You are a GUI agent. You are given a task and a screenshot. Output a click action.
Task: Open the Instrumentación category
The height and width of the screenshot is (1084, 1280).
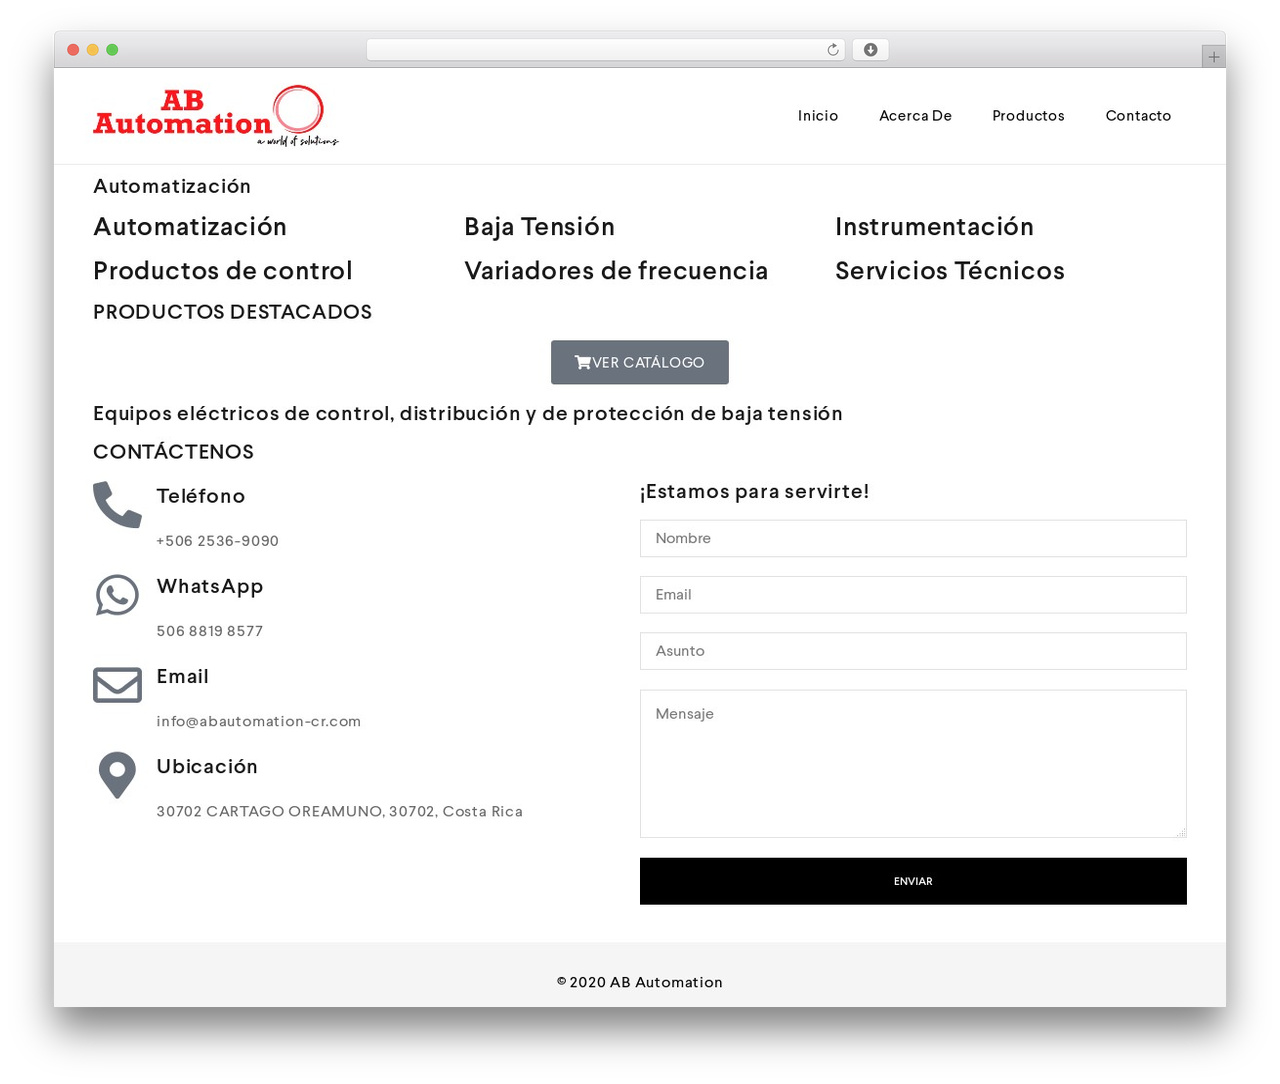coord(934,227)
